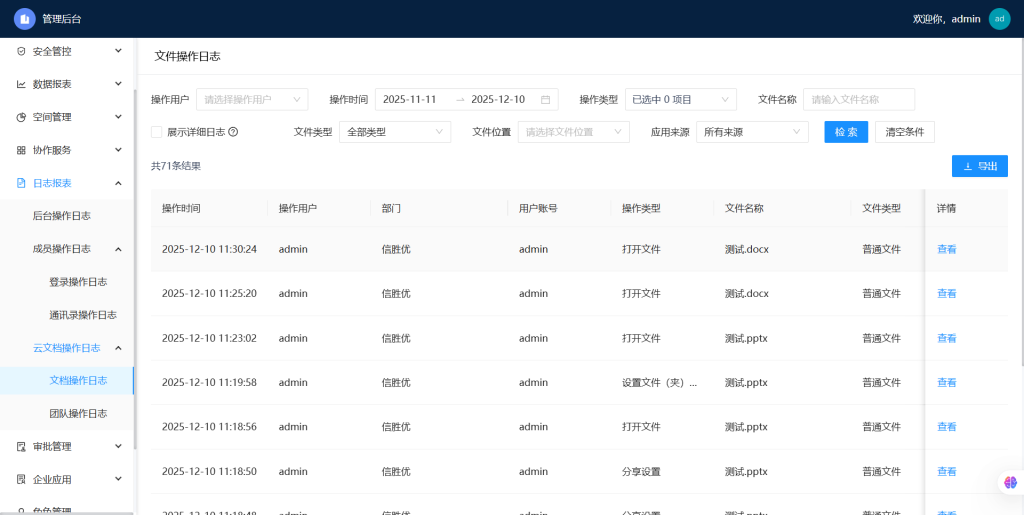This screenshot has height=515, width=1024.
Task: Click the 清空条件 button
Action: [x=904, y=132]
